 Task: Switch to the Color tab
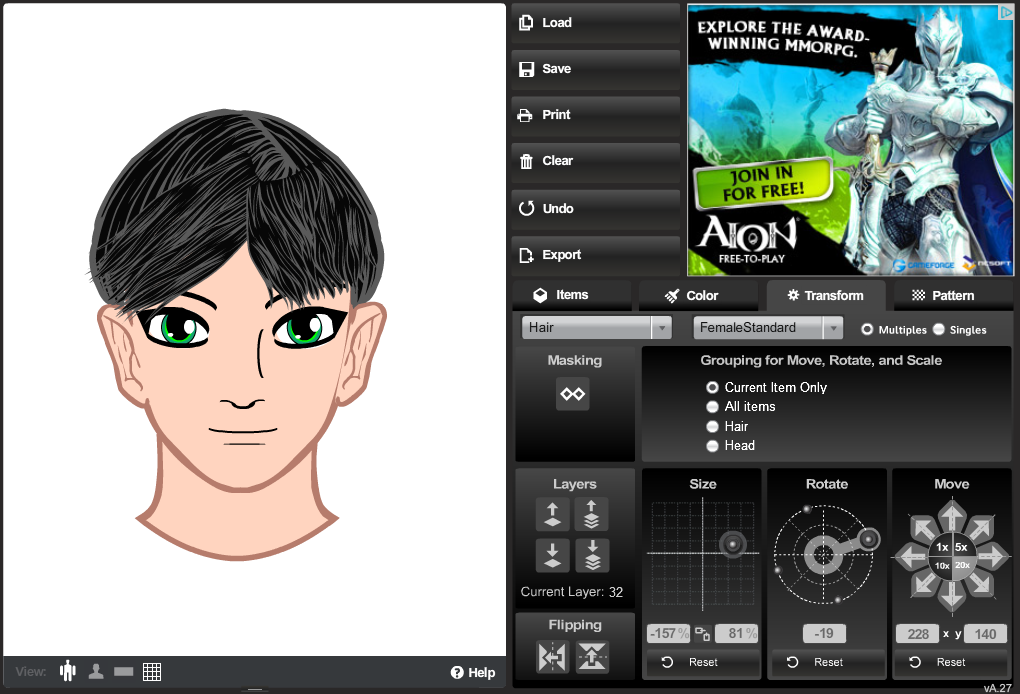tap(691, 295)
